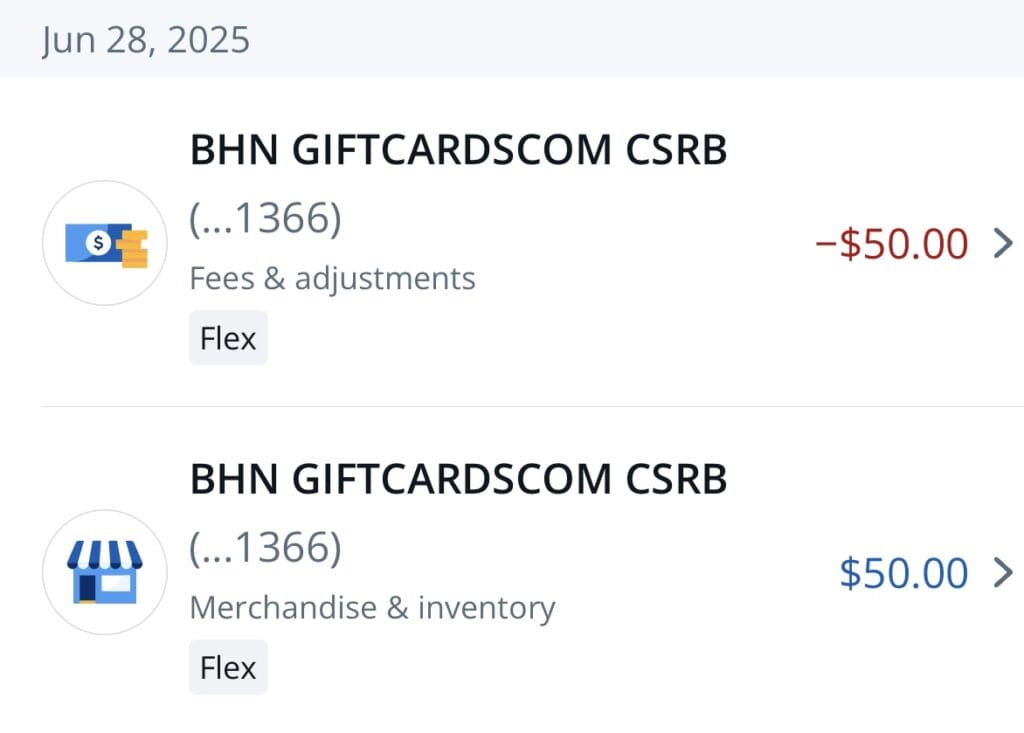Open the positive $50.00 transaction's chevron arrow

point(1002,572)
